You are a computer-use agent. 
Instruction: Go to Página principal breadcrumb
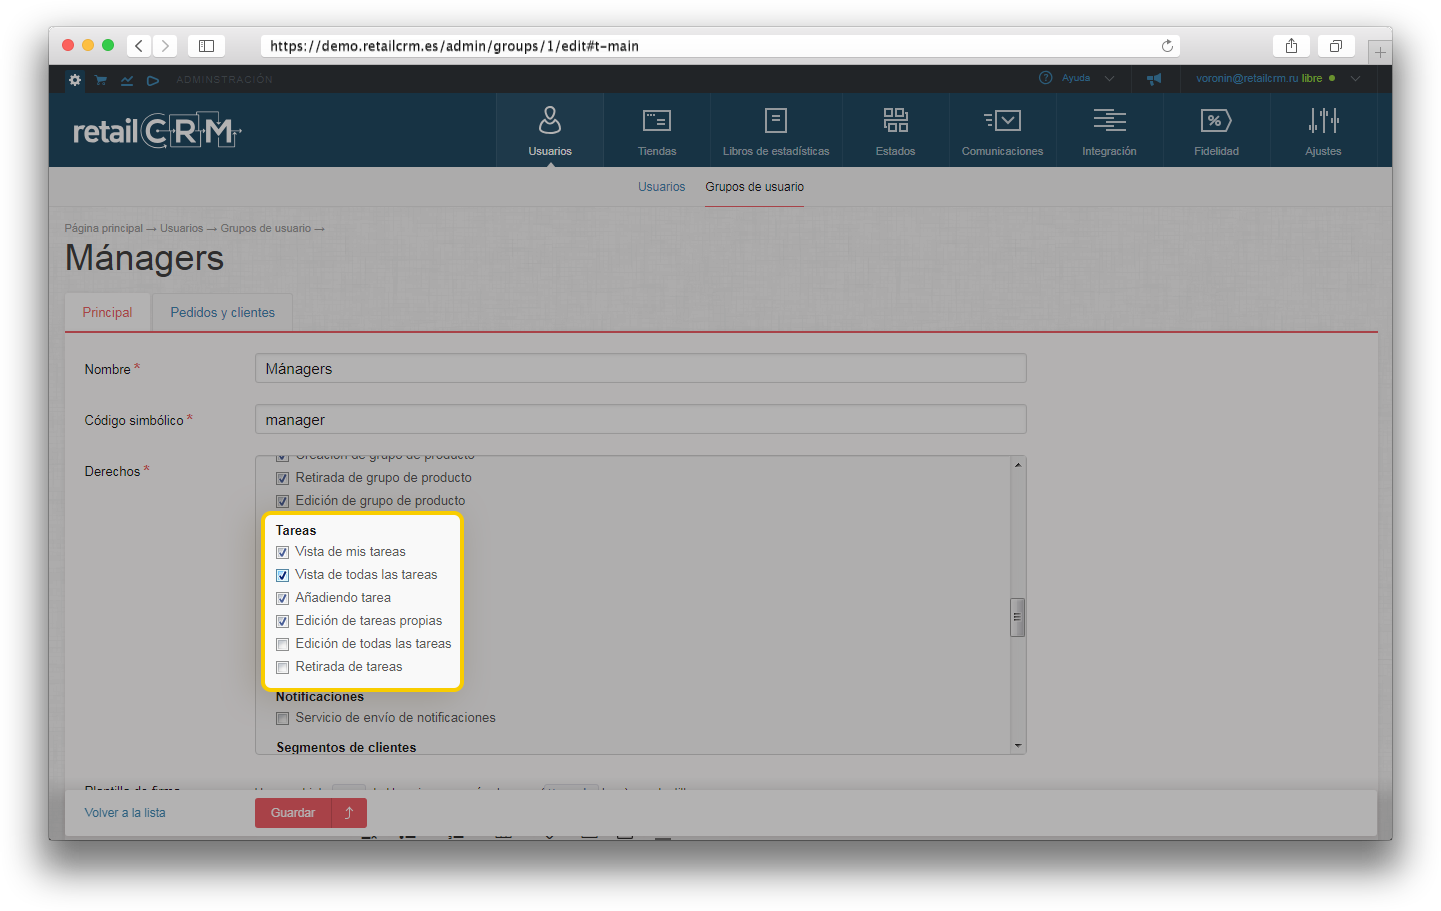[104, 228]
